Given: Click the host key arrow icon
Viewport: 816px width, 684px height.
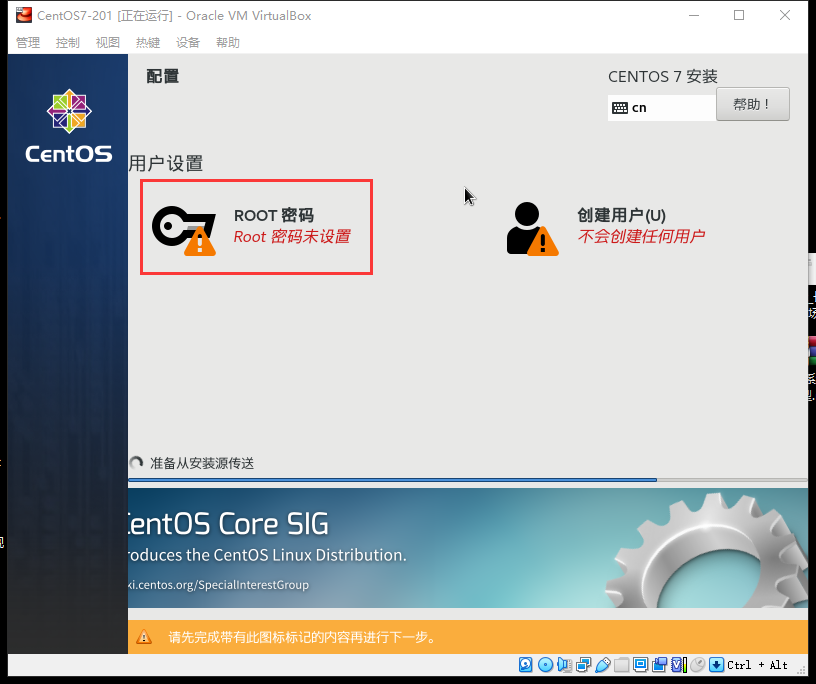Looking at the screenshot, I should (x=717, y=665).
